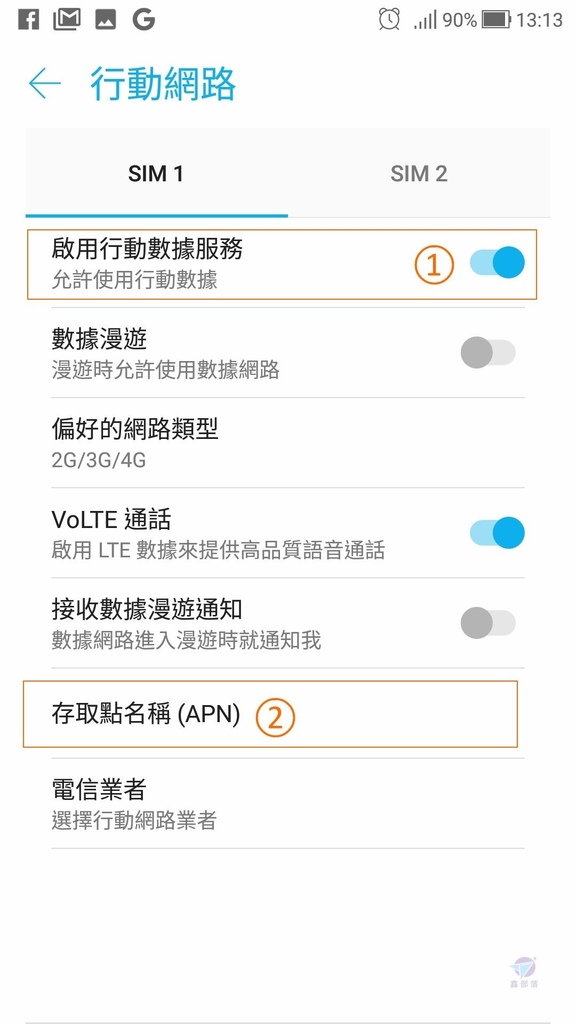Viewport: 576px width, 1024px height.
Task: Turn off the VoLTE 通話 switch
Action: pos(497,533)
